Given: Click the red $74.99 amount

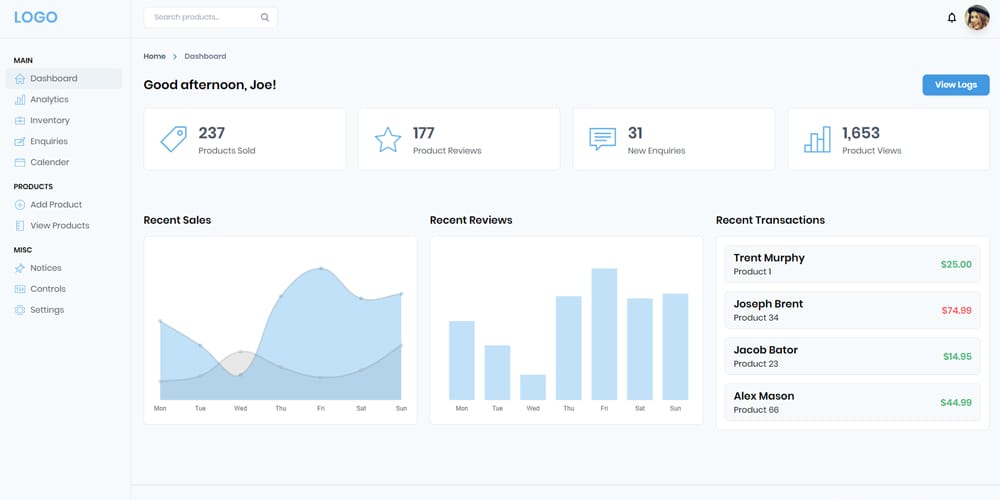Looking at the screenshot, I should pyautogui.click(x=956, y=310).
